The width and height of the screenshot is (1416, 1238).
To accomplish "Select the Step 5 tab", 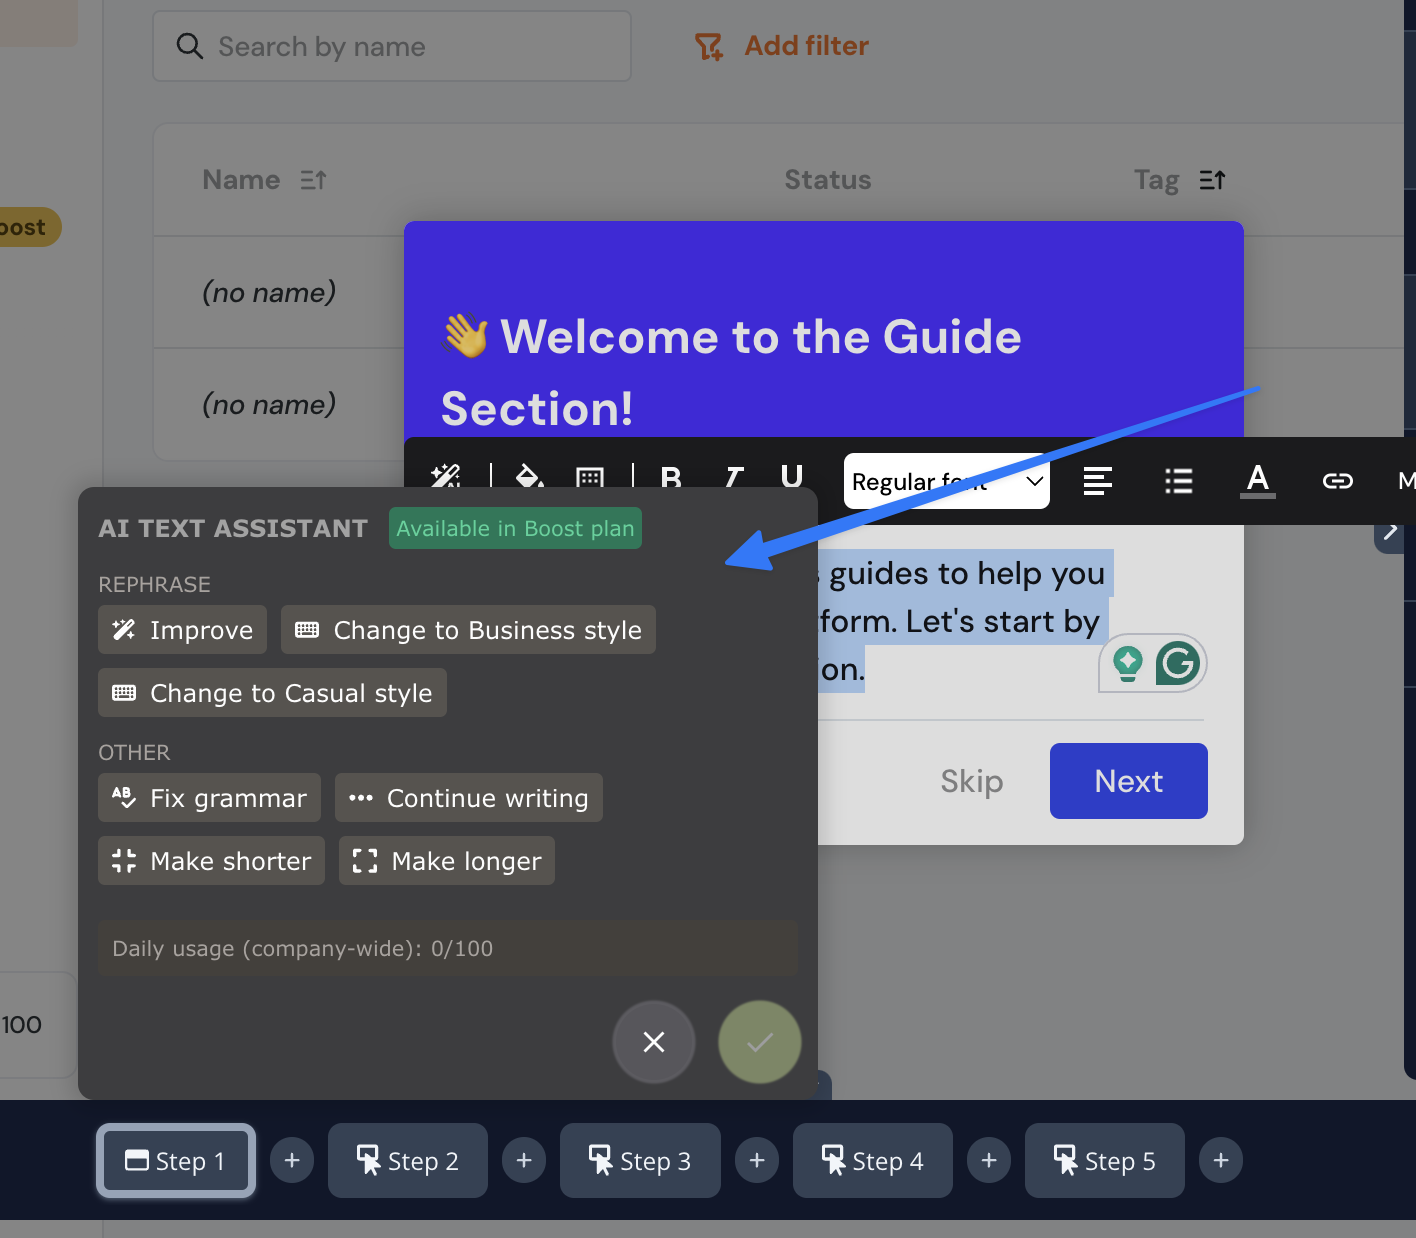I will pos(1104,1161).
